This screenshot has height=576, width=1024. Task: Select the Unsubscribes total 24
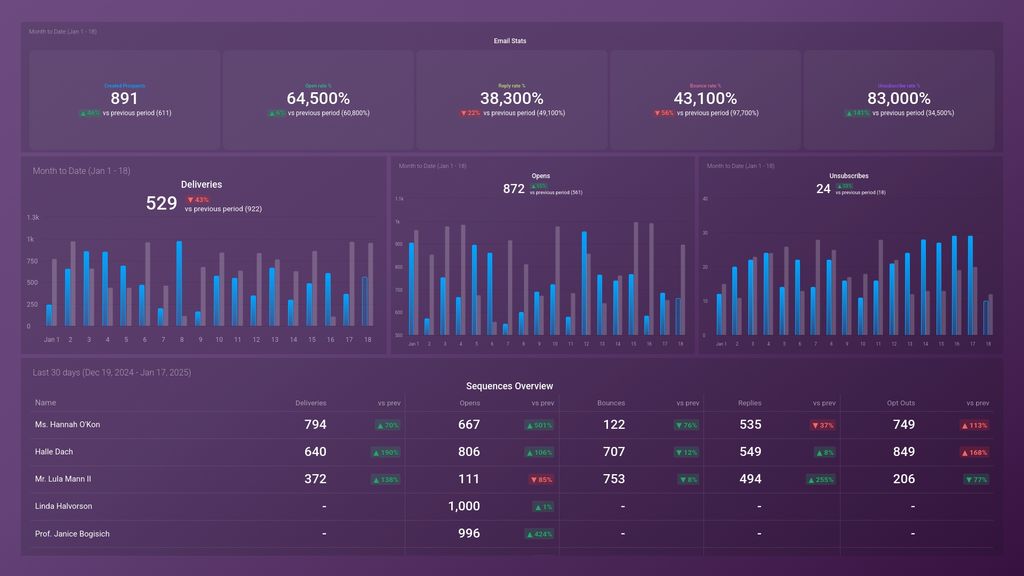[x=824, y=189]
